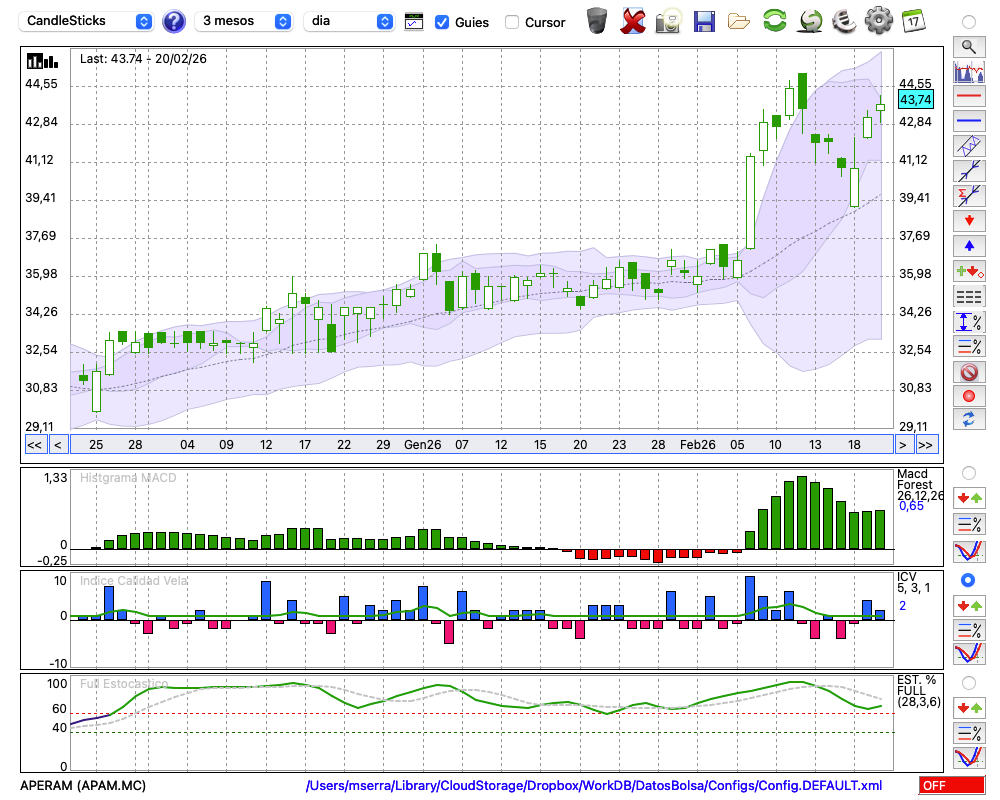Click the trash can icon in toolbar
1000x800 pixels.
(x=597, y=21)
